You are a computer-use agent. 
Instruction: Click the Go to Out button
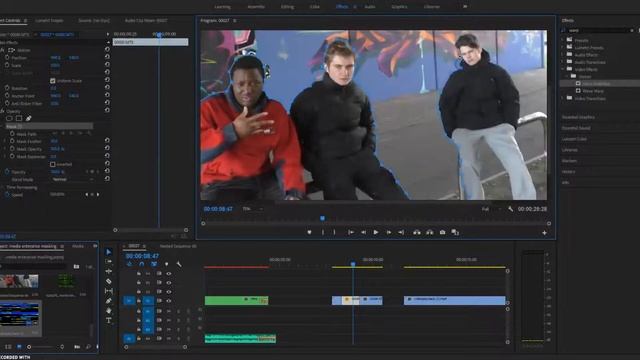[x=401, y=232]
